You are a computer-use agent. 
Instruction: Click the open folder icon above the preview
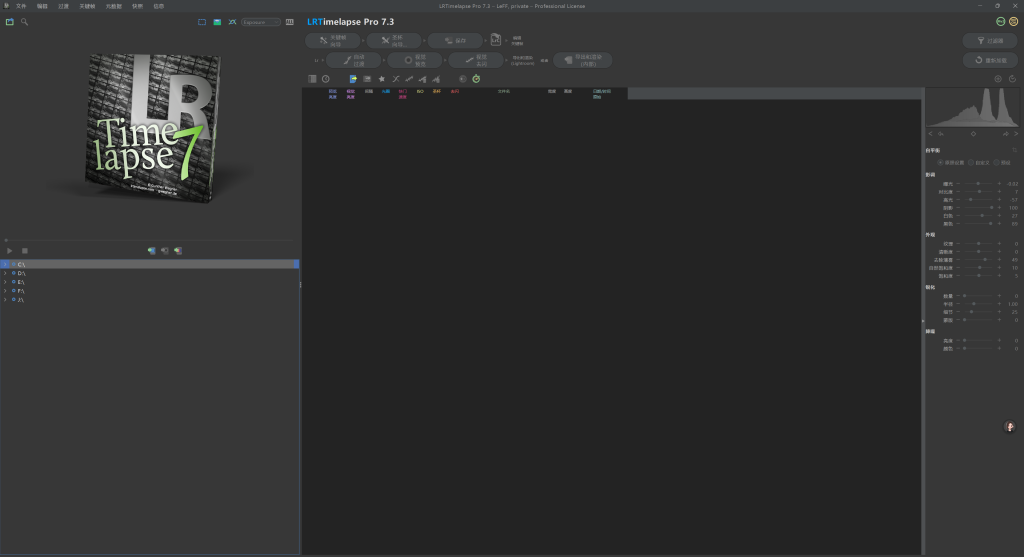[x=10, y=21]
